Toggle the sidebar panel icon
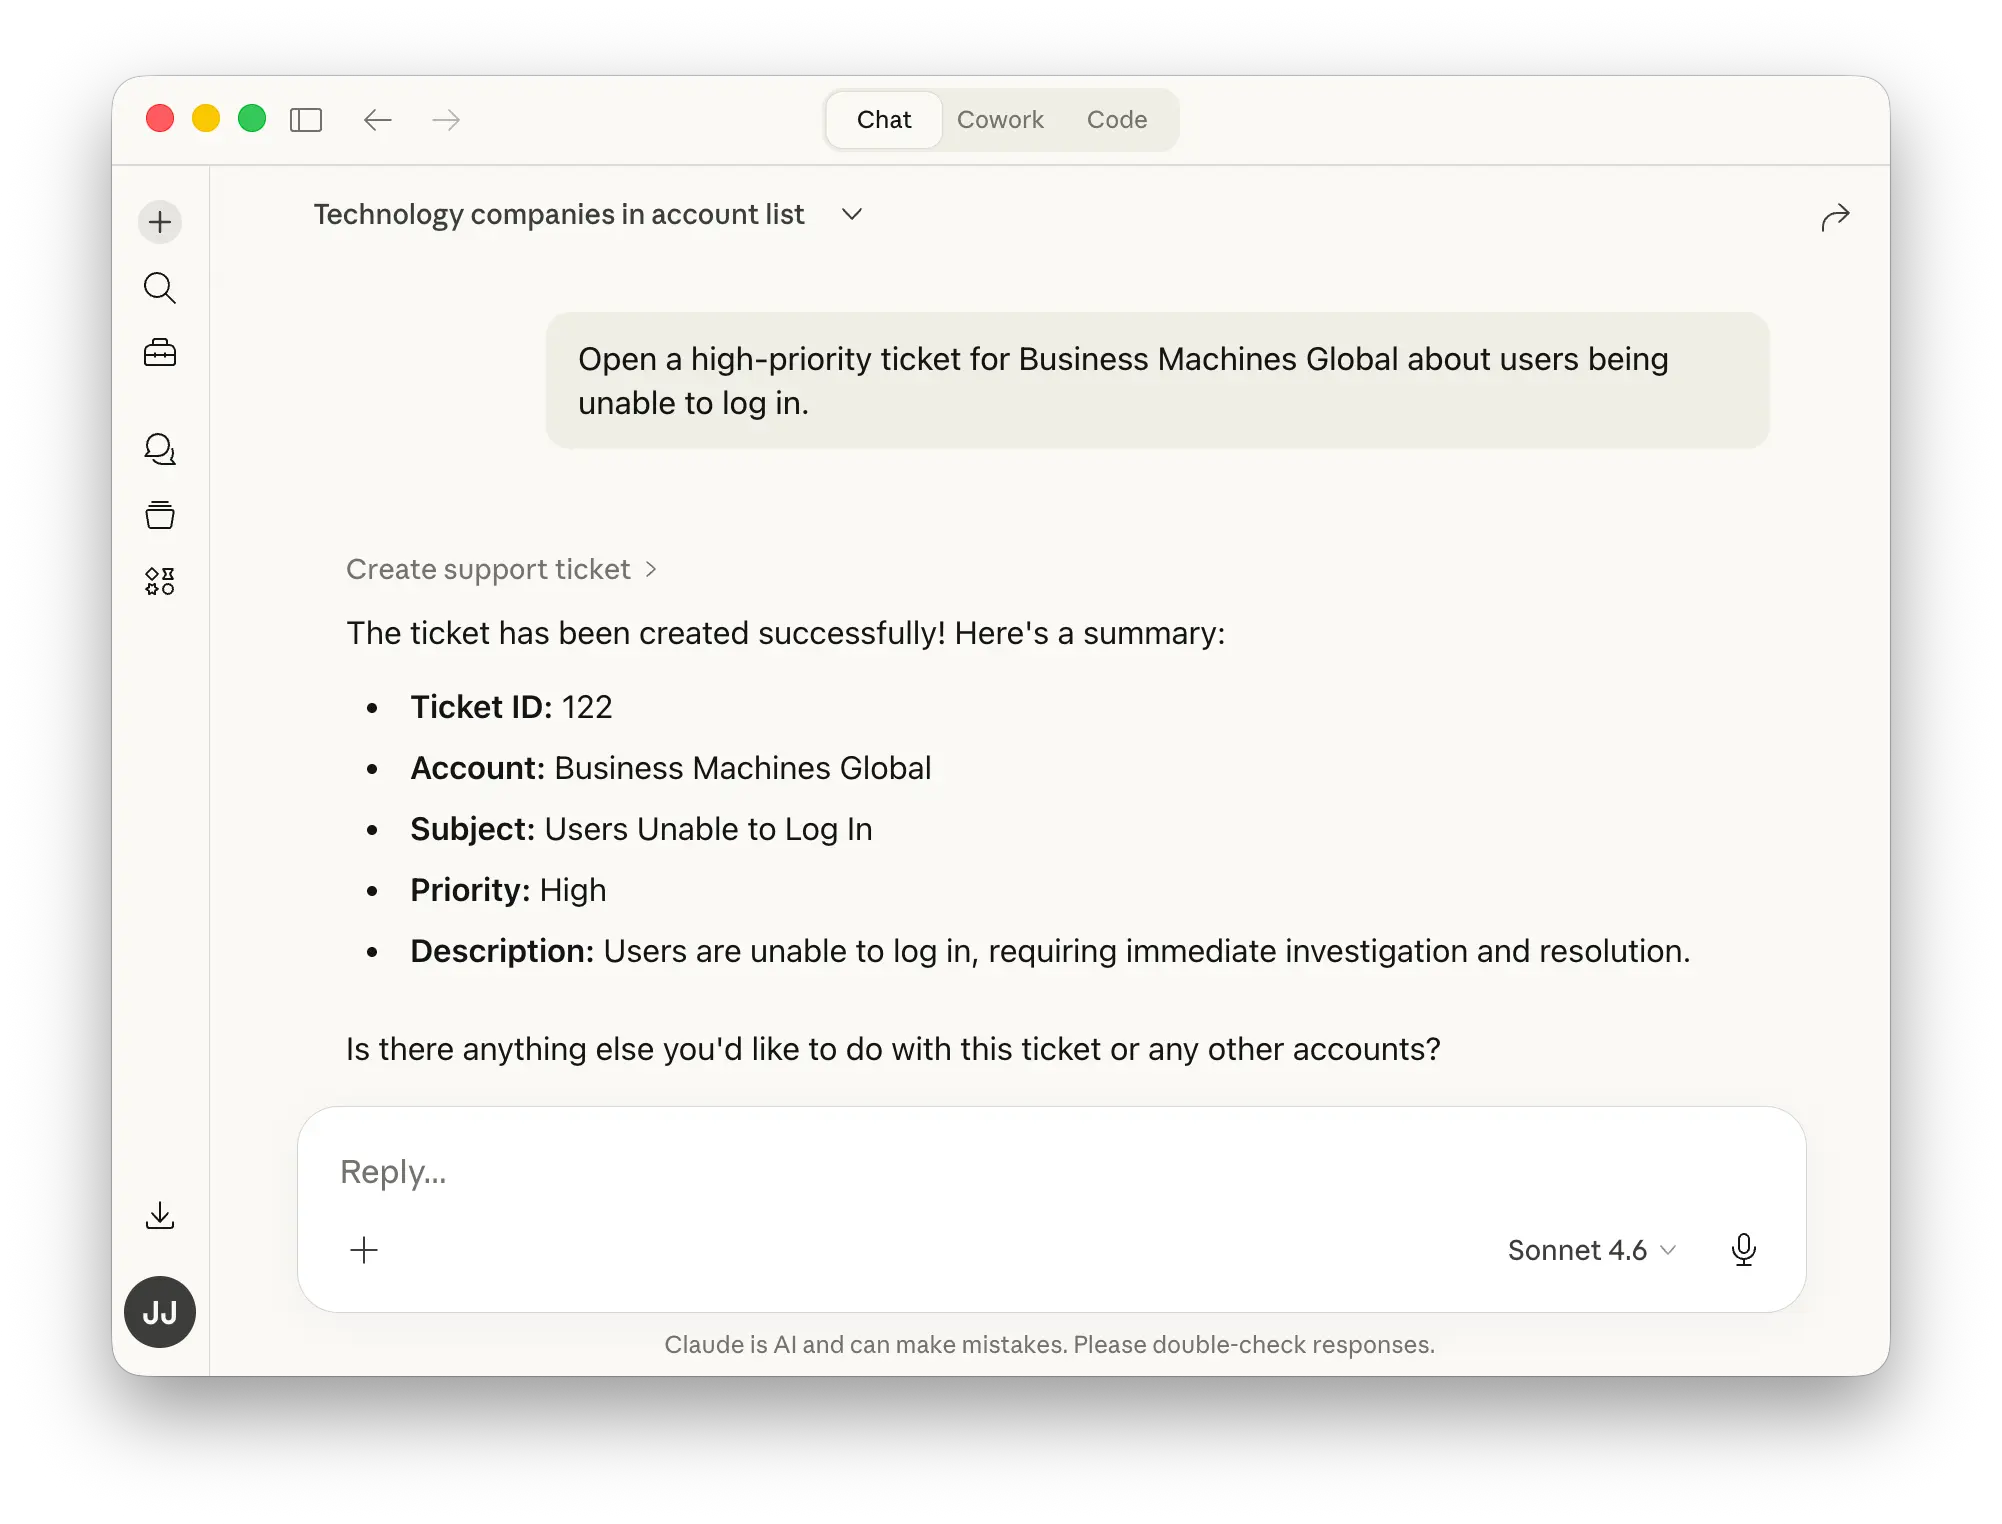 [x=306, y=119]
